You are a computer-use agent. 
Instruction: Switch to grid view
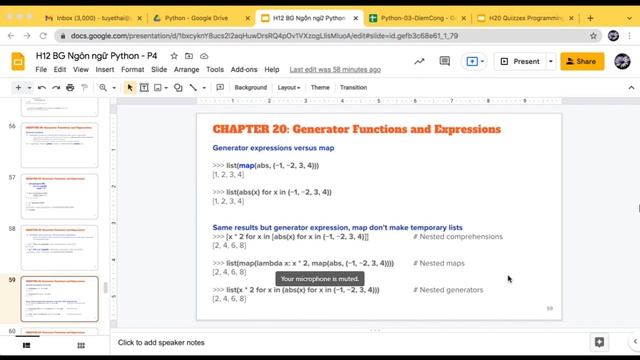click(81, 345)
